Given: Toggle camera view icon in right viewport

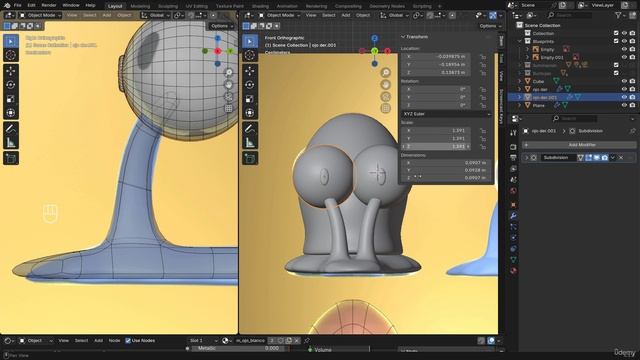Looking at the screenshot, I should 385,96.
